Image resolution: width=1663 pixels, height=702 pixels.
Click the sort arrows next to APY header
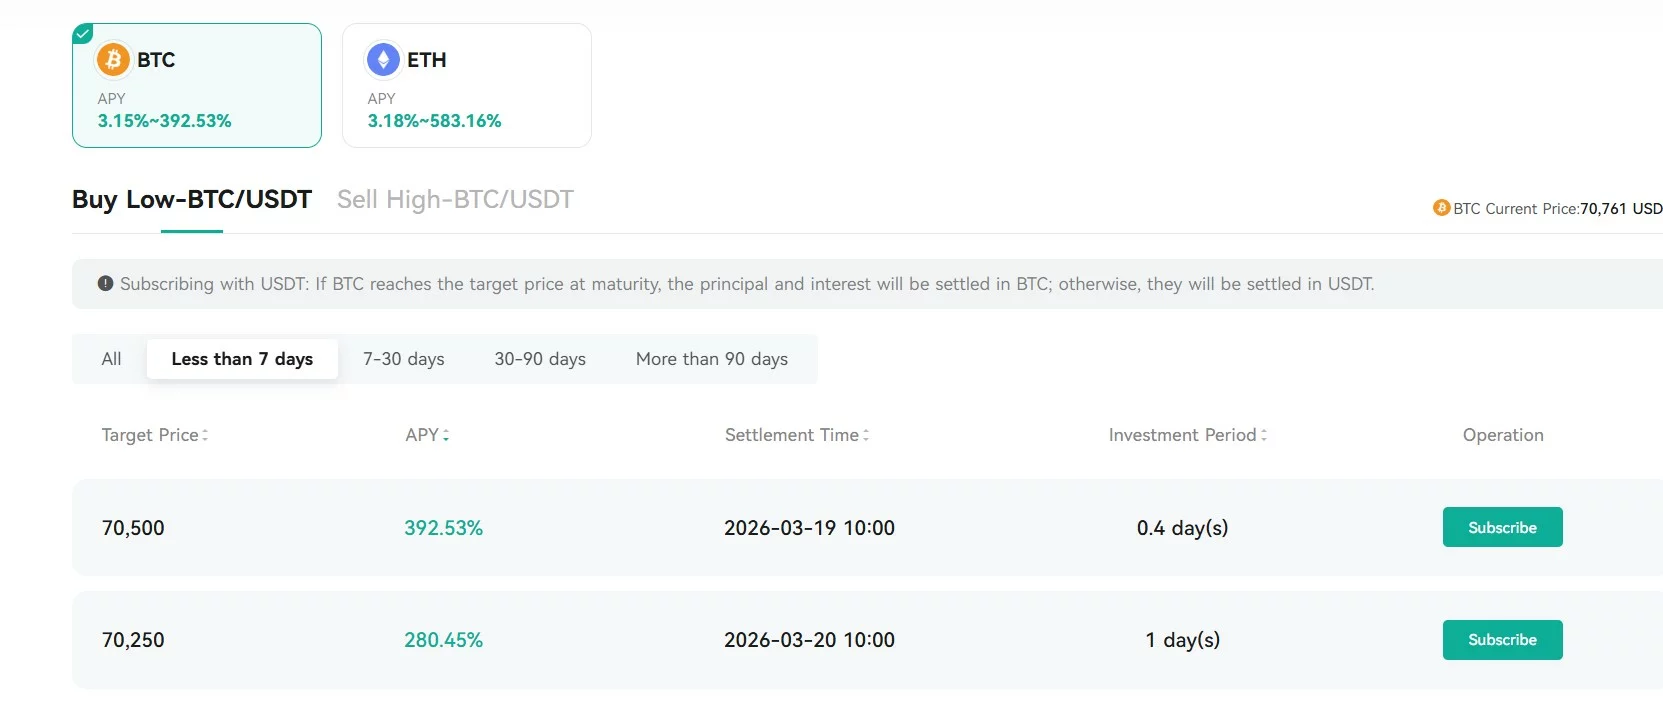pos(446,435)
